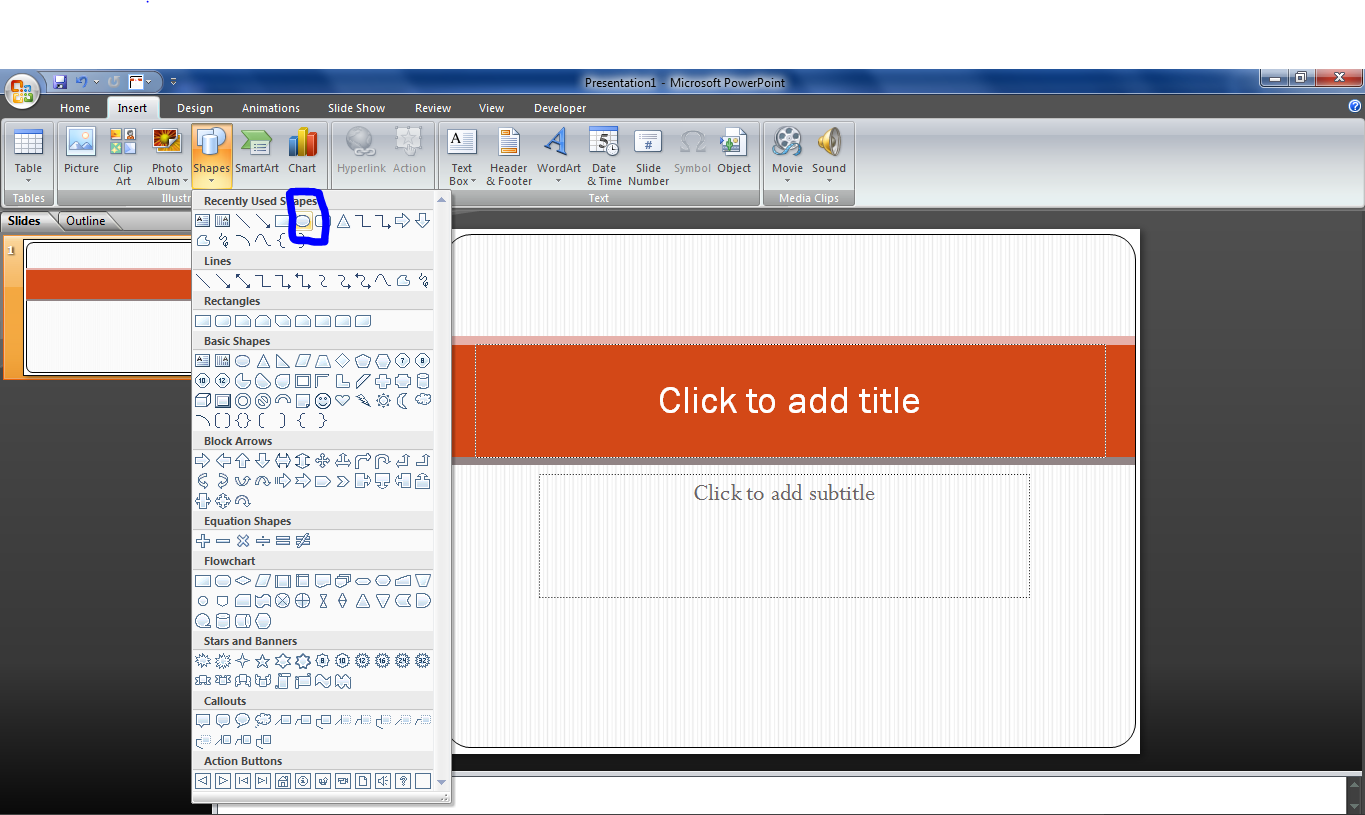Select the Flowchart Summing Junction shape
The image size is (1365, 815).
[x=283, y=601]
